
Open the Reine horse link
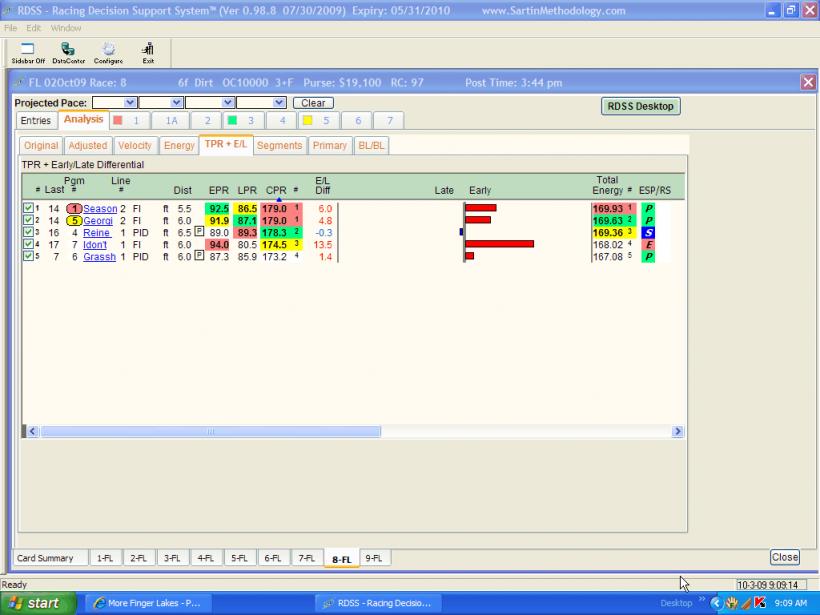[x=96, y=233]
